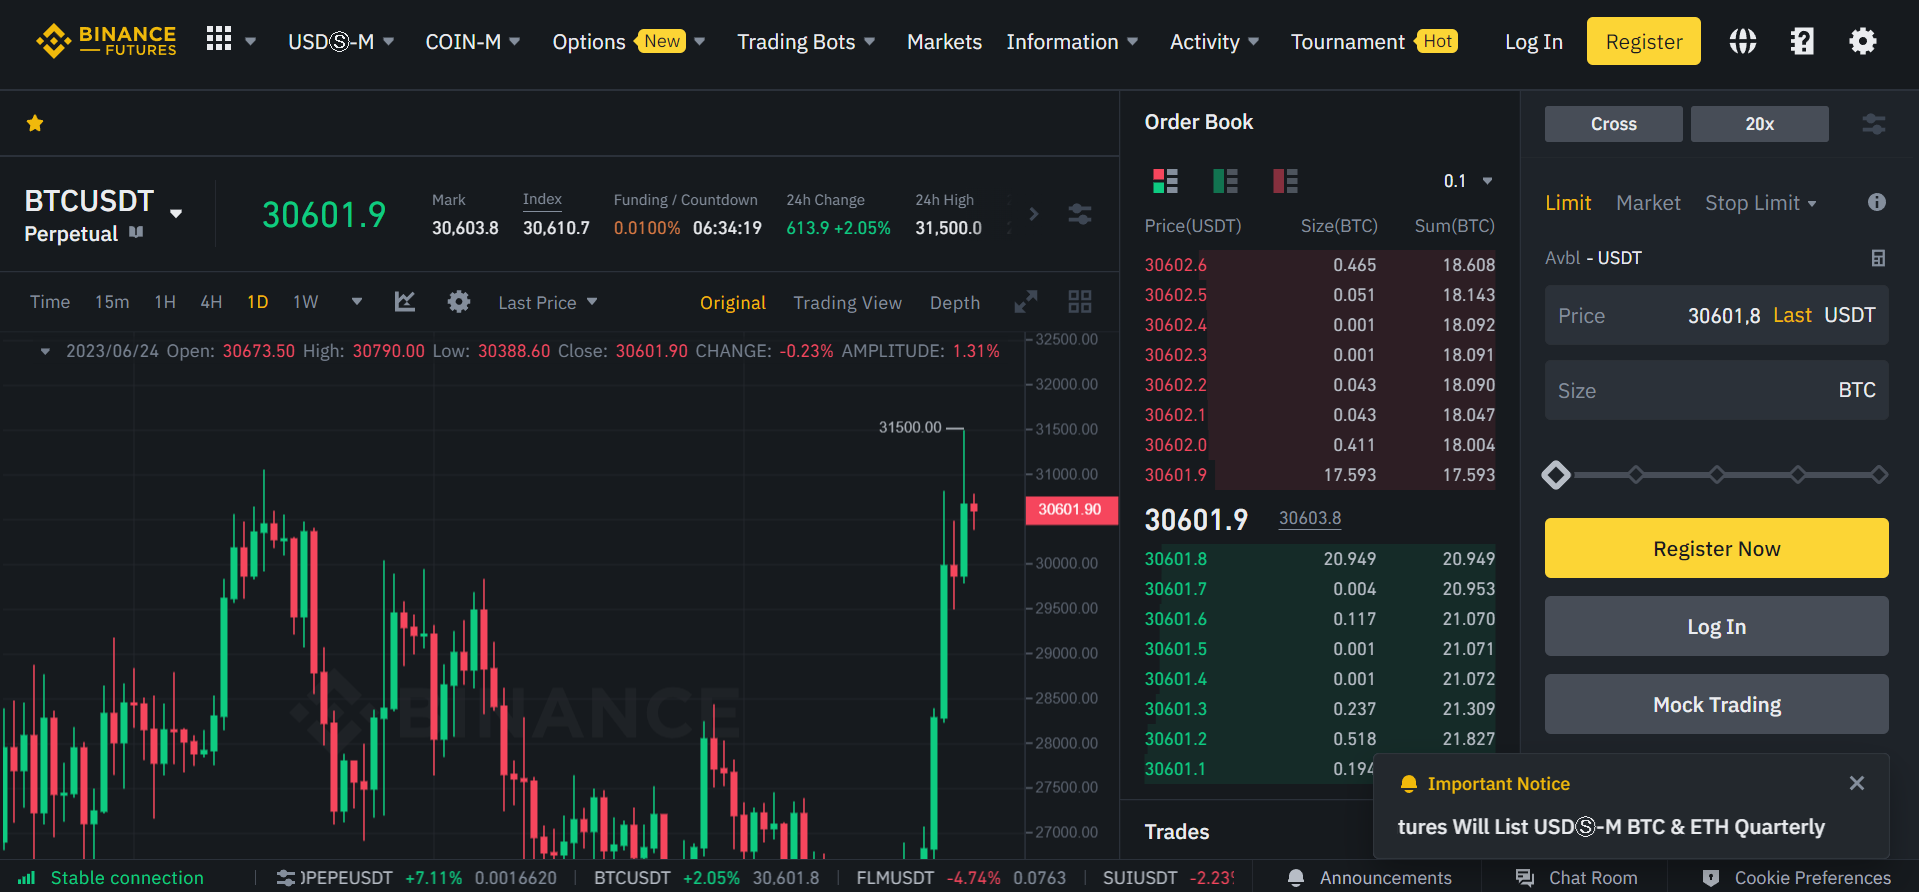1919x892 pixels.
Task: Switch to Cross margin mode button
Action: click(1613, 124)
